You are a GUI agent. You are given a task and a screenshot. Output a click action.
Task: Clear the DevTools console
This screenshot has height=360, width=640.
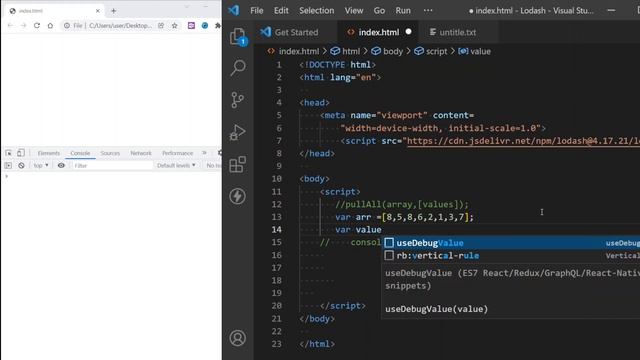pos(21,165)
